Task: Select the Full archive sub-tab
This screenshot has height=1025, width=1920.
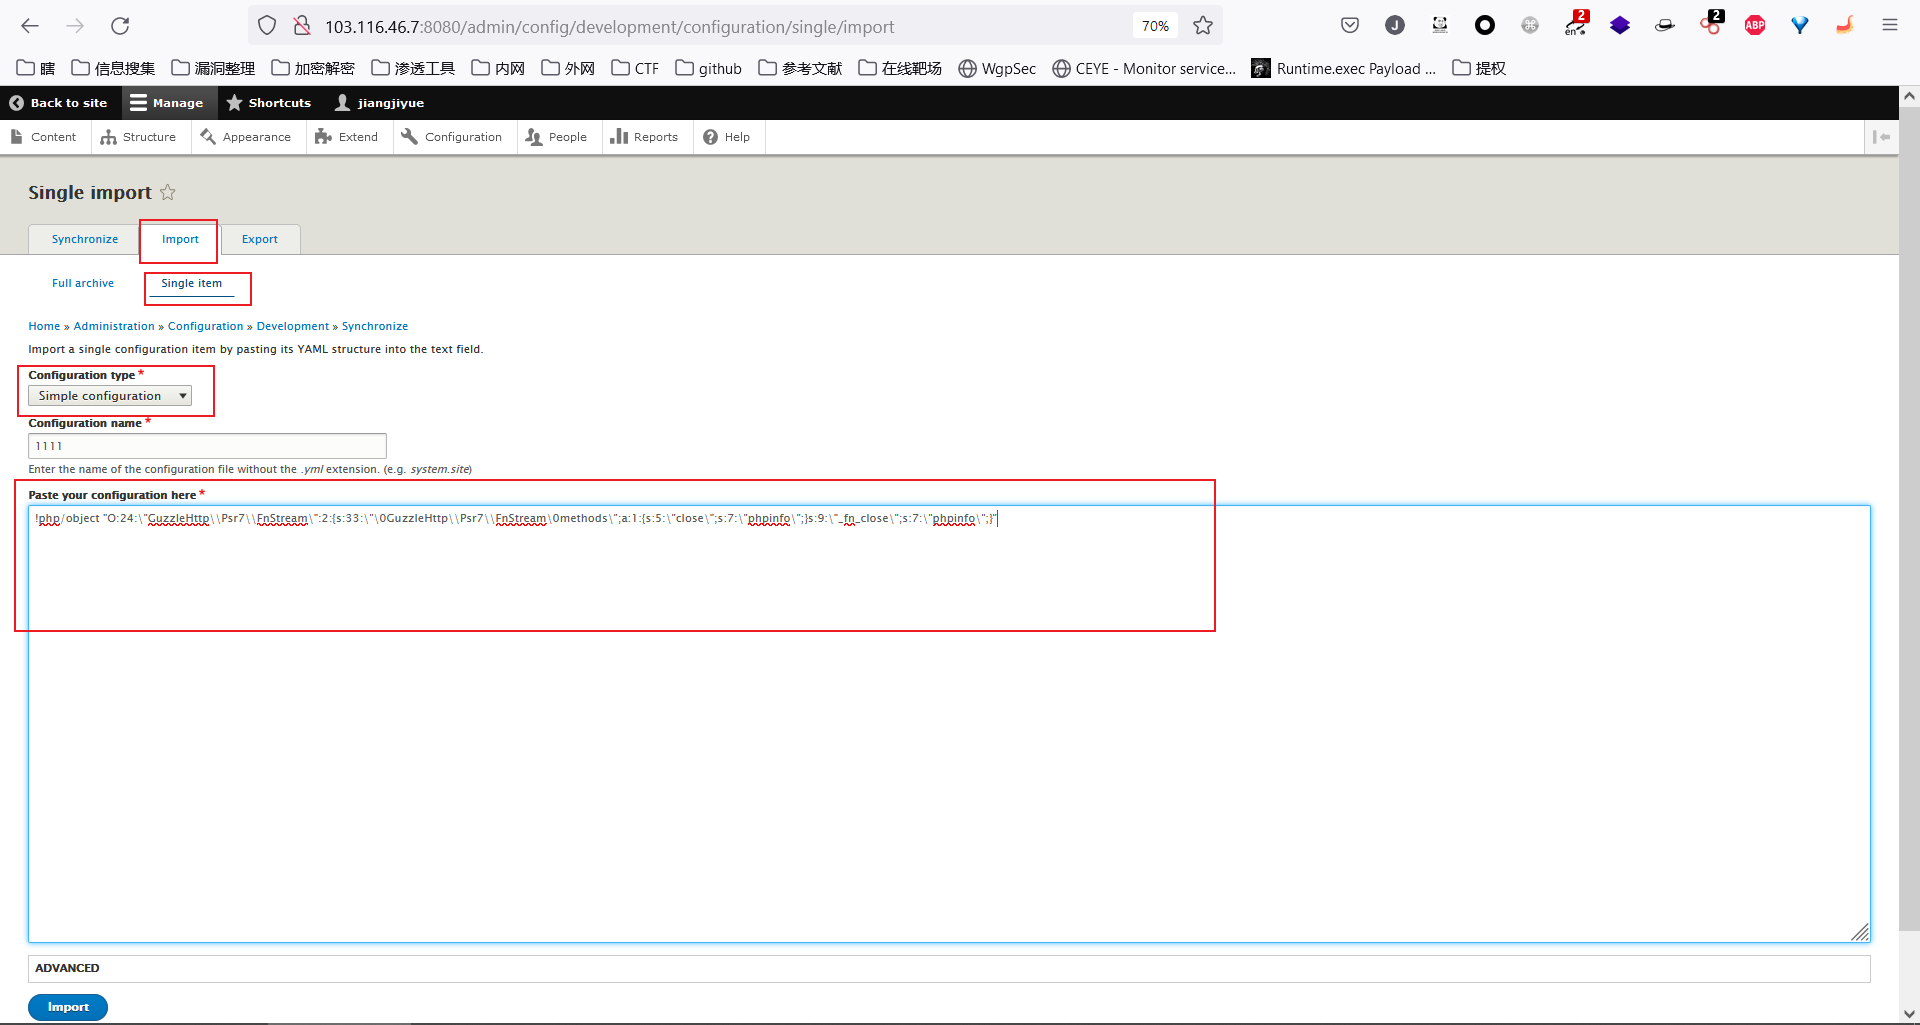Action: 83,283
